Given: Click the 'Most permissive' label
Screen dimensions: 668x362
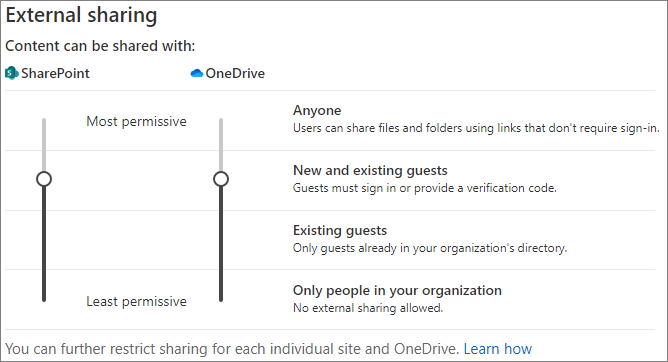Looking at the screenshot, I should [136, 121].
